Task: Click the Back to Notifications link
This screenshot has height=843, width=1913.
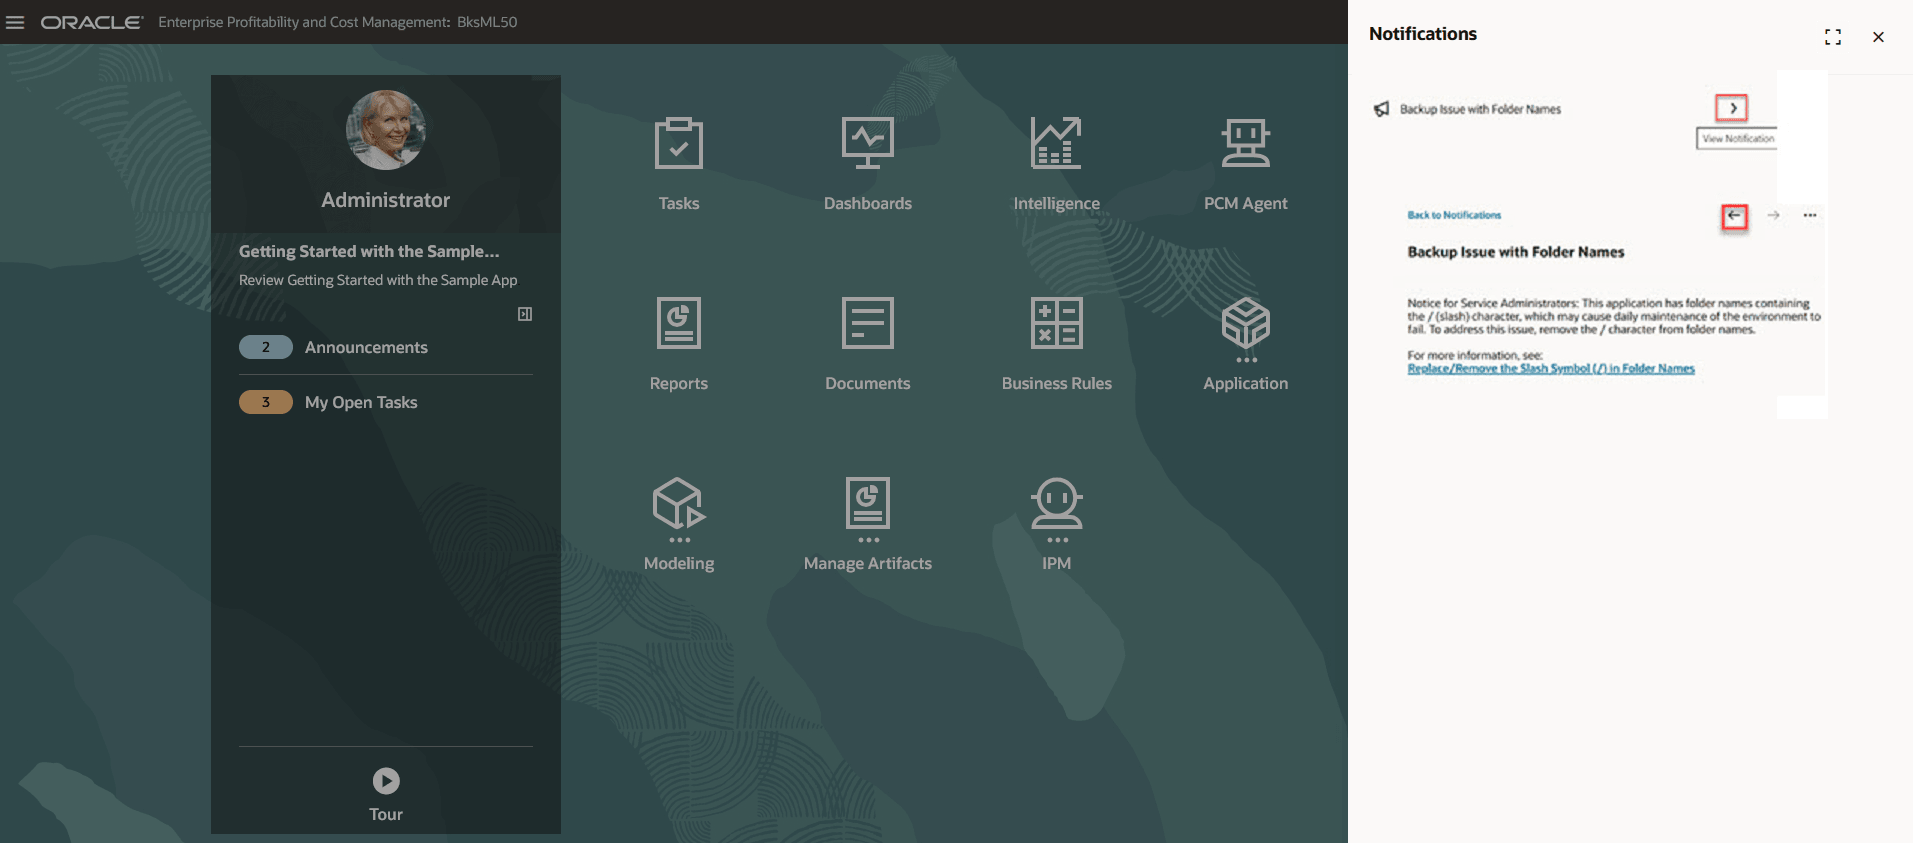Action: click(1454, 215)
